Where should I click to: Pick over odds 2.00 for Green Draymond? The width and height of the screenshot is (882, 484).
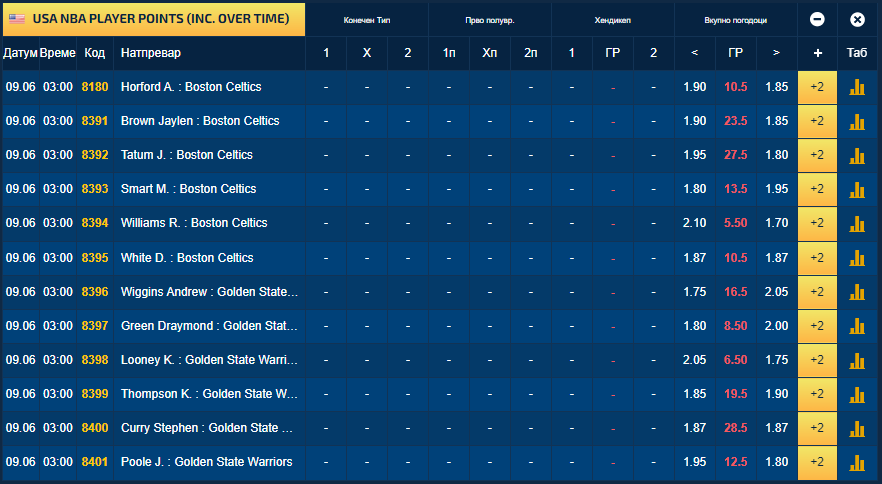click(x=776, y=326)
